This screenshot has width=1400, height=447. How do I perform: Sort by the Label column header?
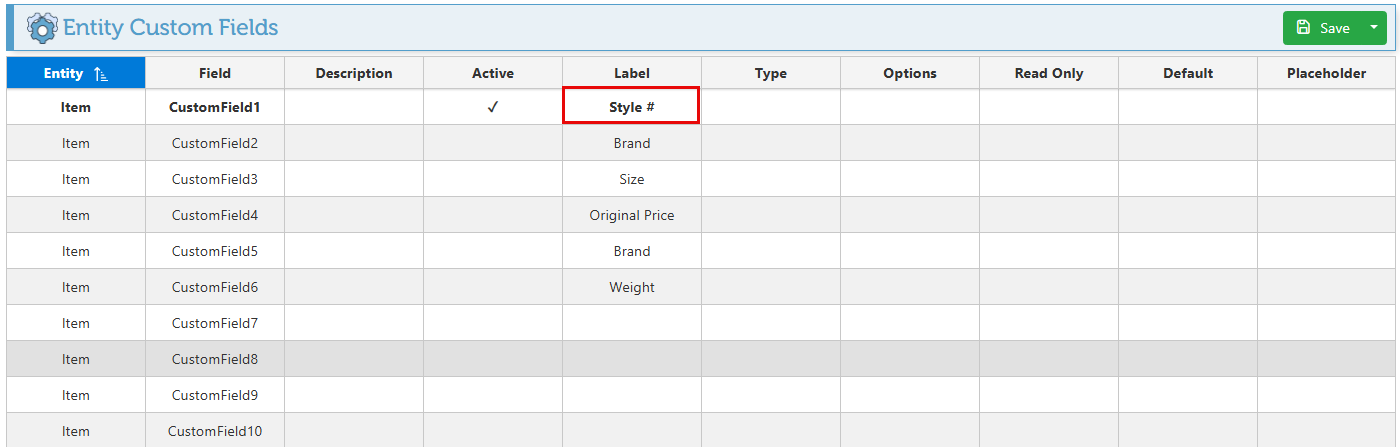click(x=632, y=73)
